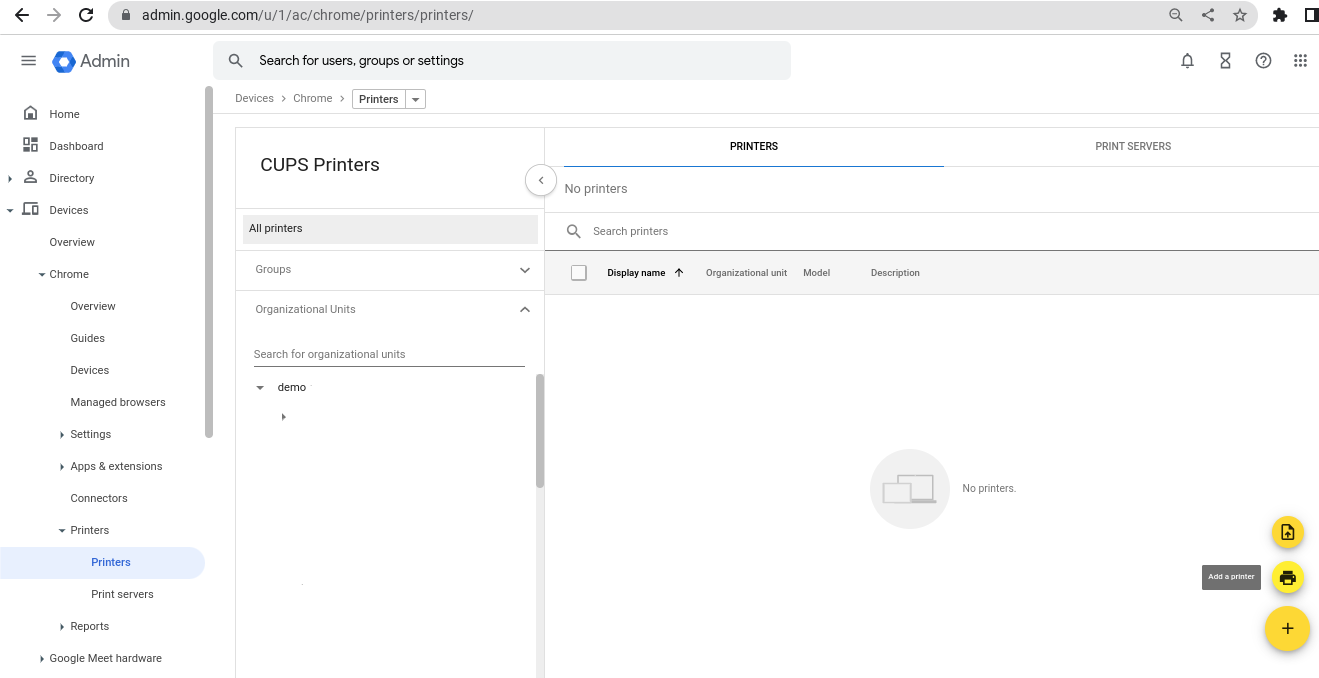
Task: Click the browser address bar URL
Action: point(308,15)
